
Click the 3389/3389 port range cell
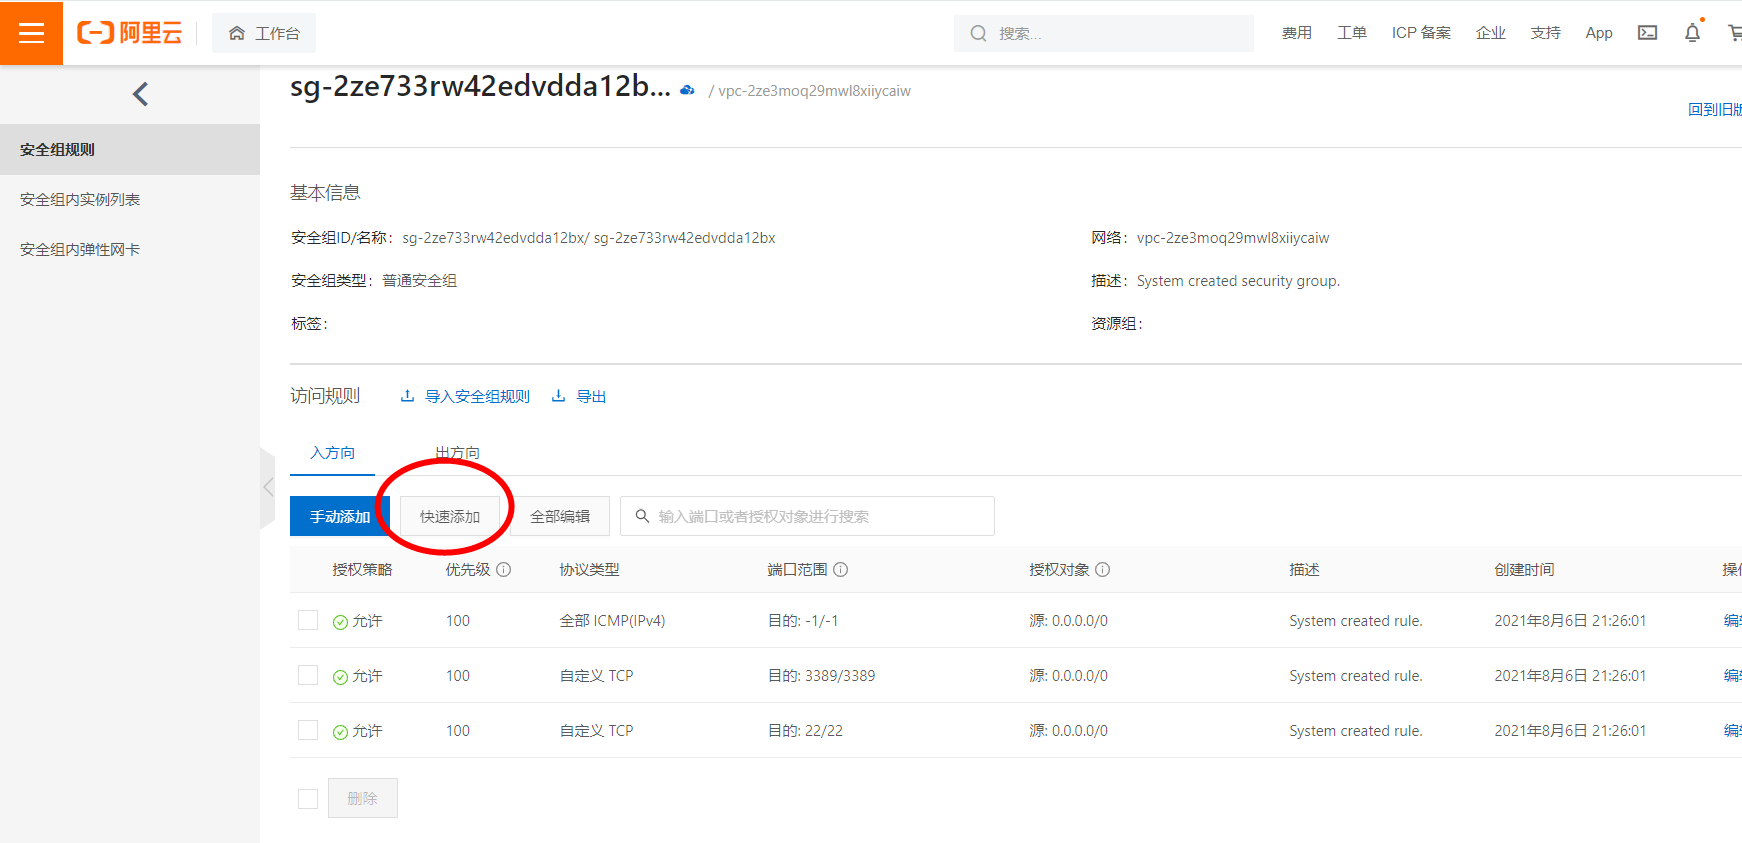point(822,676)
